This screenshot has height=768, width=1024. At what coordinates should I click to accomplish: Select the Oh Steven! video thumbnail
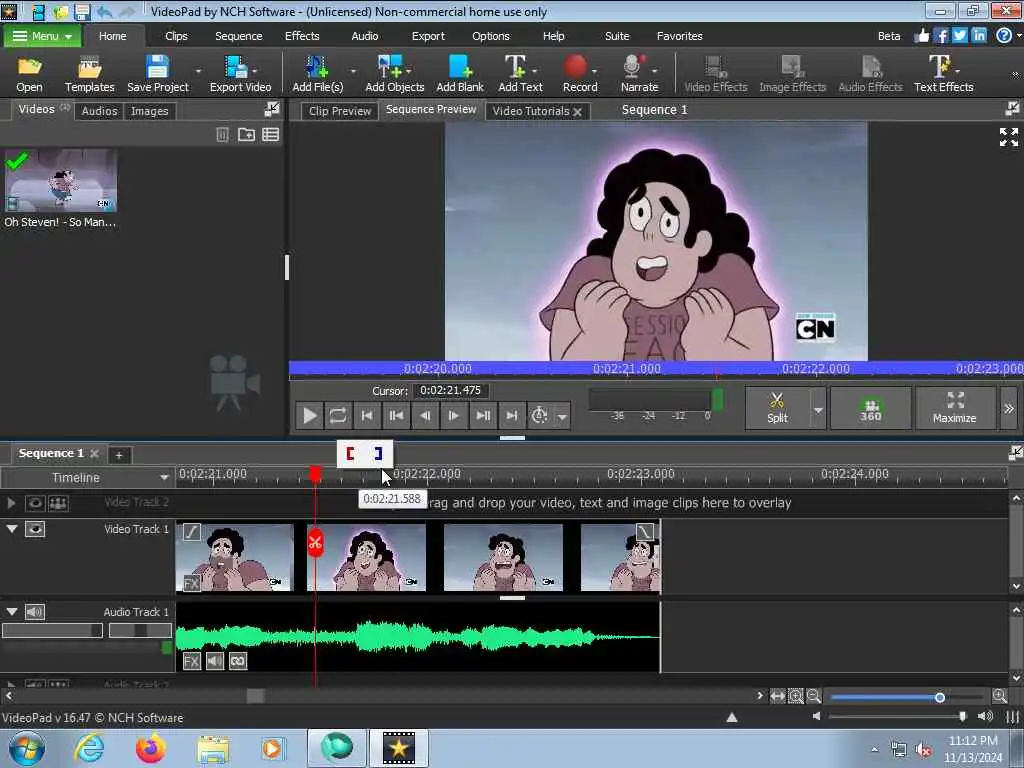(x=61, y=180)
